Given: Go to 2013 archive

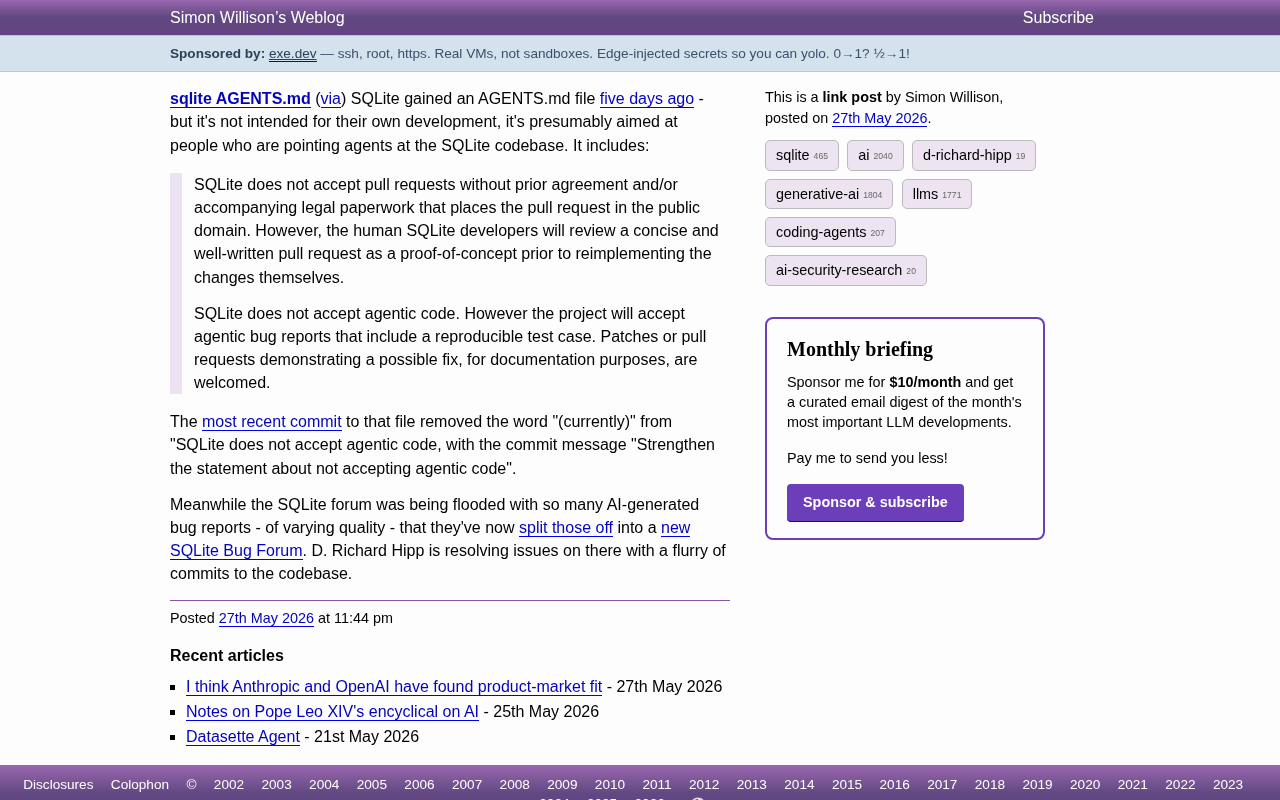Looking at the screenshot, I should (x=752, y=785).
